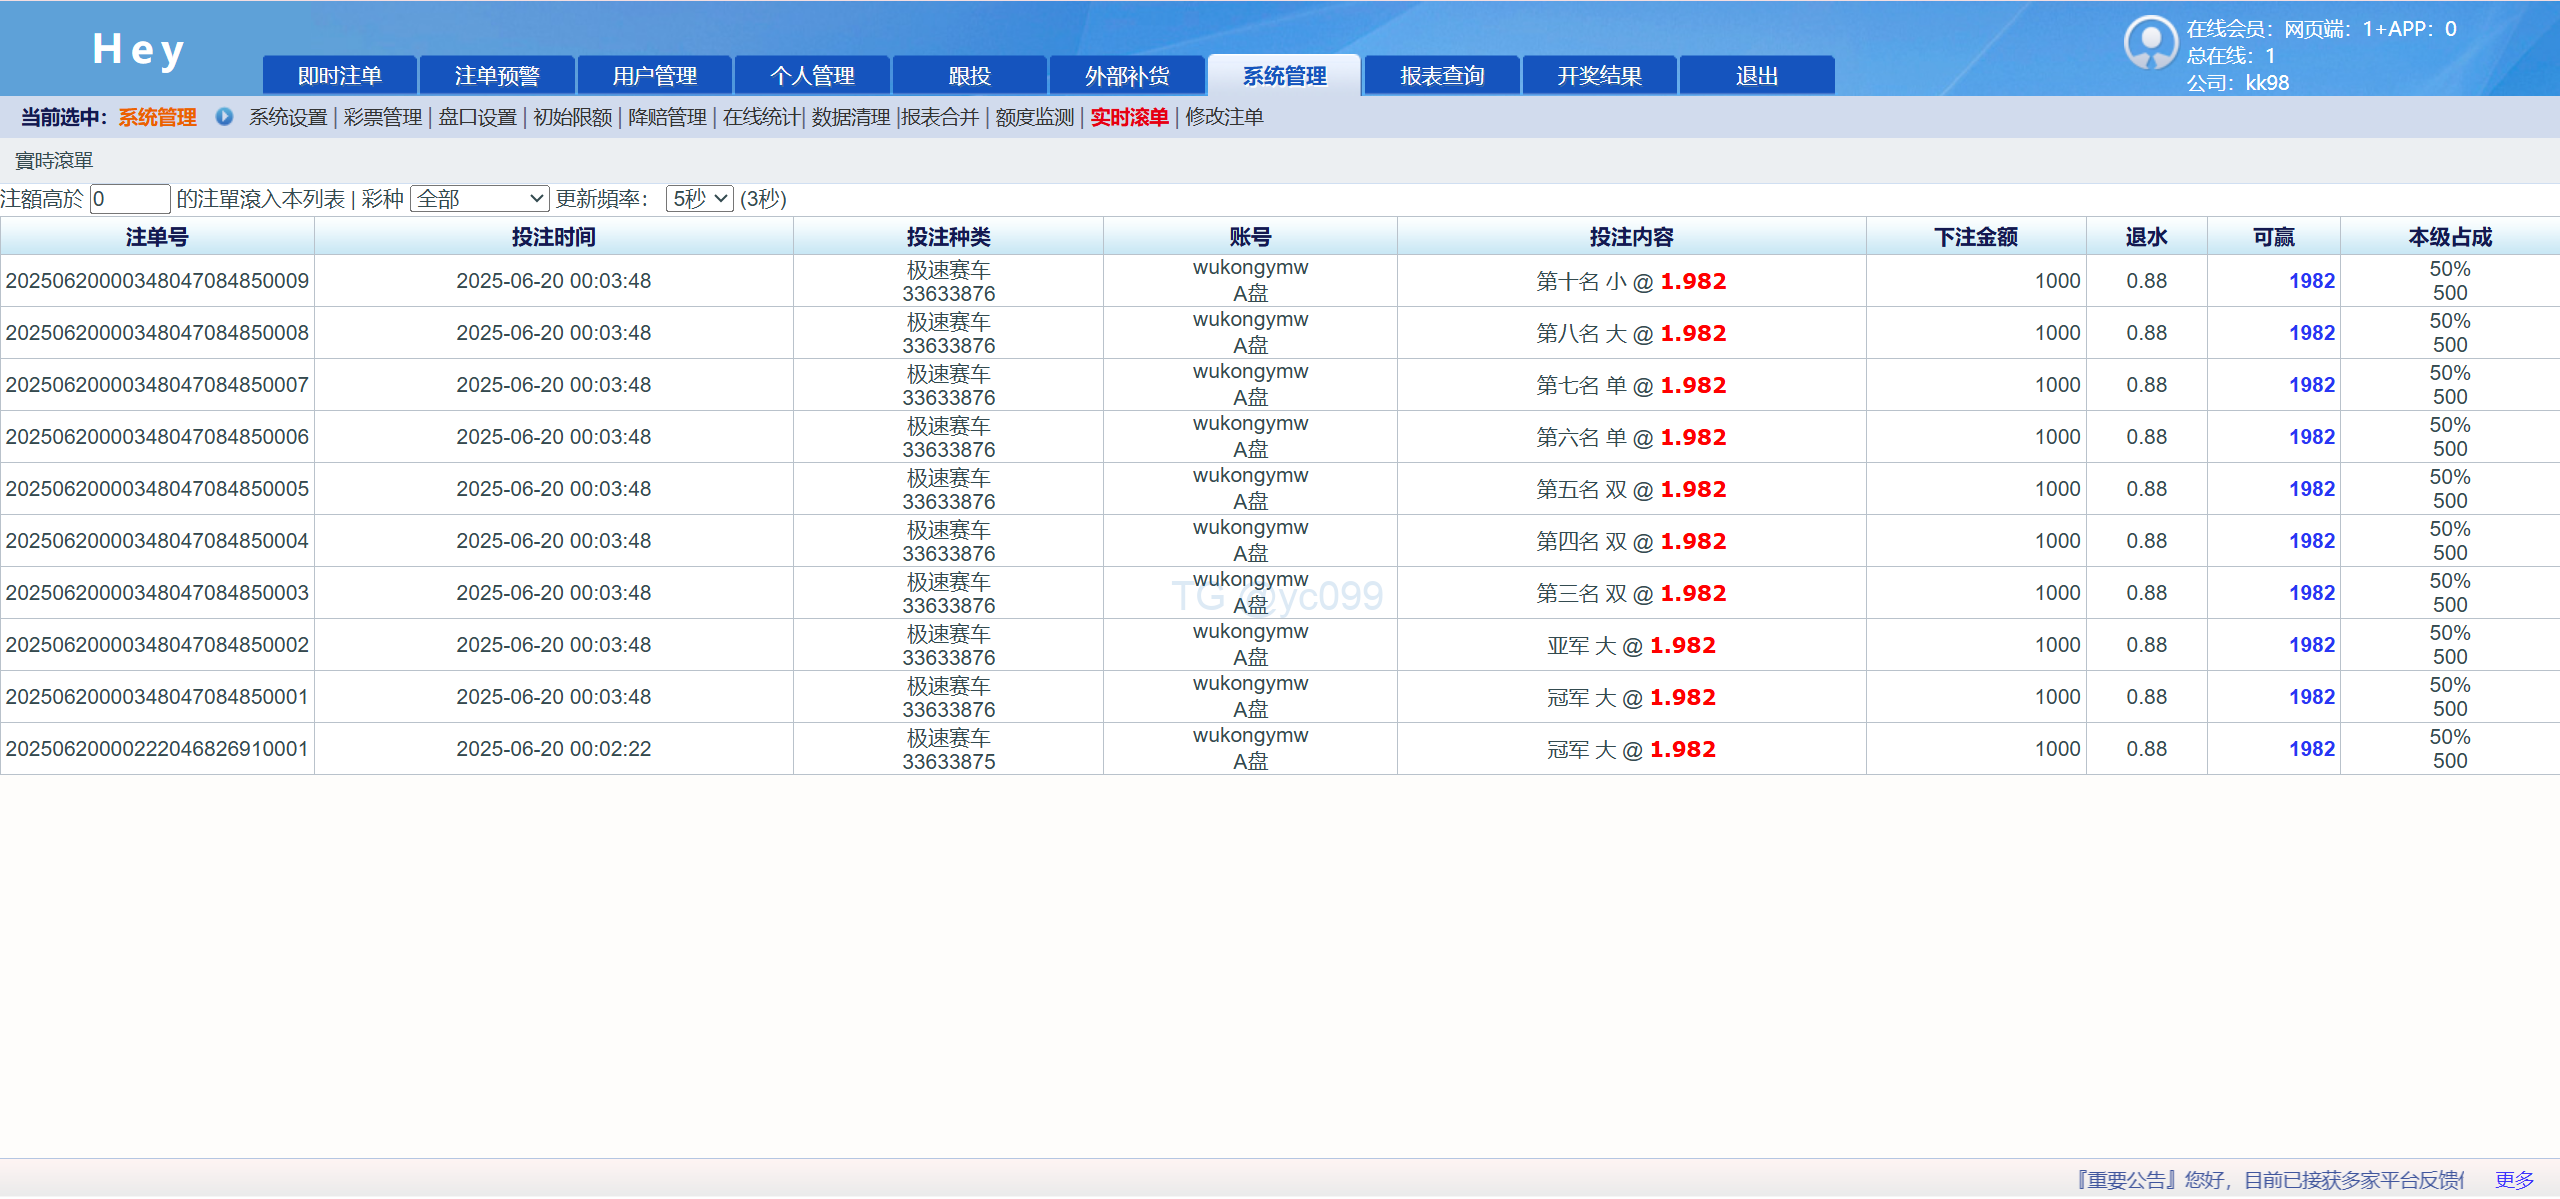Open the 外部补货 tab
2560x1199 pixels.
[1127, 76]
